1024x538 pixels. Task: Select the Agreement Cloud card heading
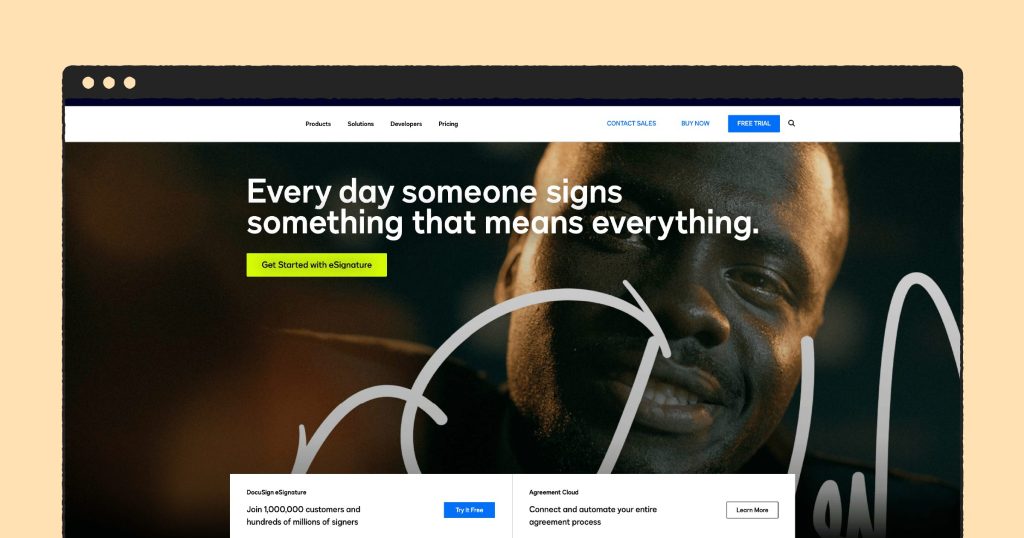[554, 492]
